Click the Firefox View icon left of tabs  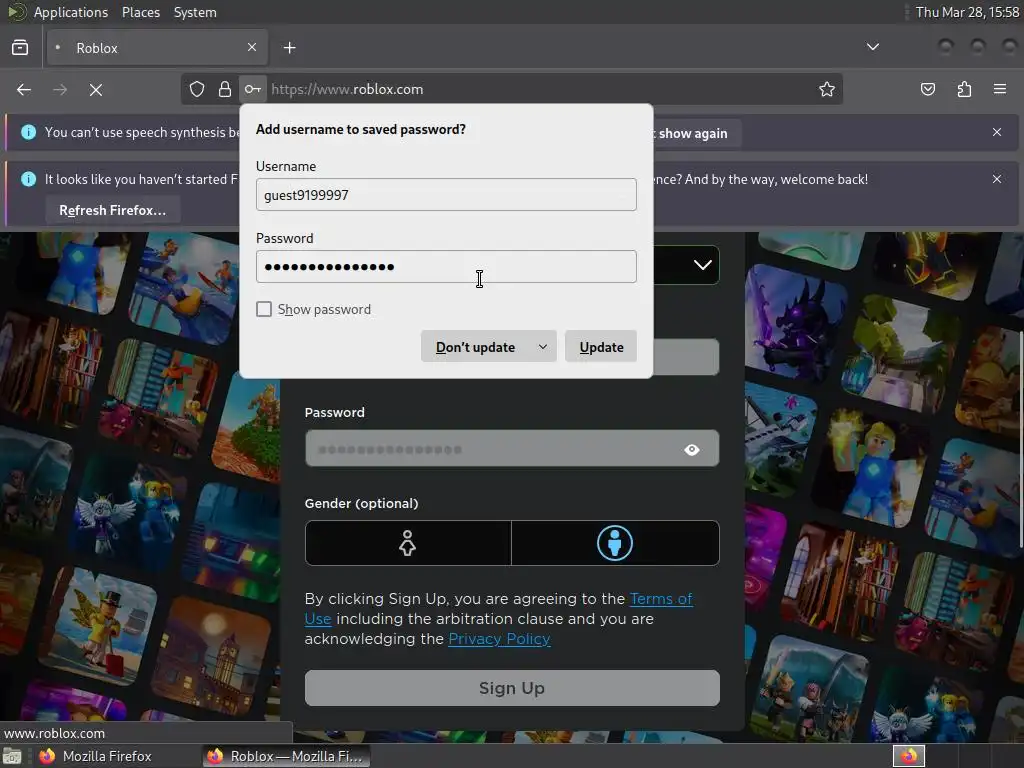[x=20, y=48]
